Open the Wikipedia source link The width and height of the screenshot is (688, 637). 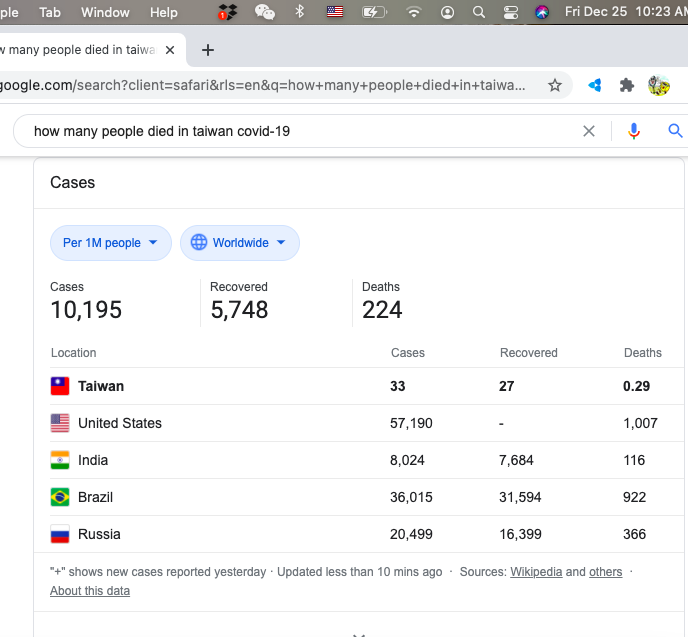tap(536, 572)
